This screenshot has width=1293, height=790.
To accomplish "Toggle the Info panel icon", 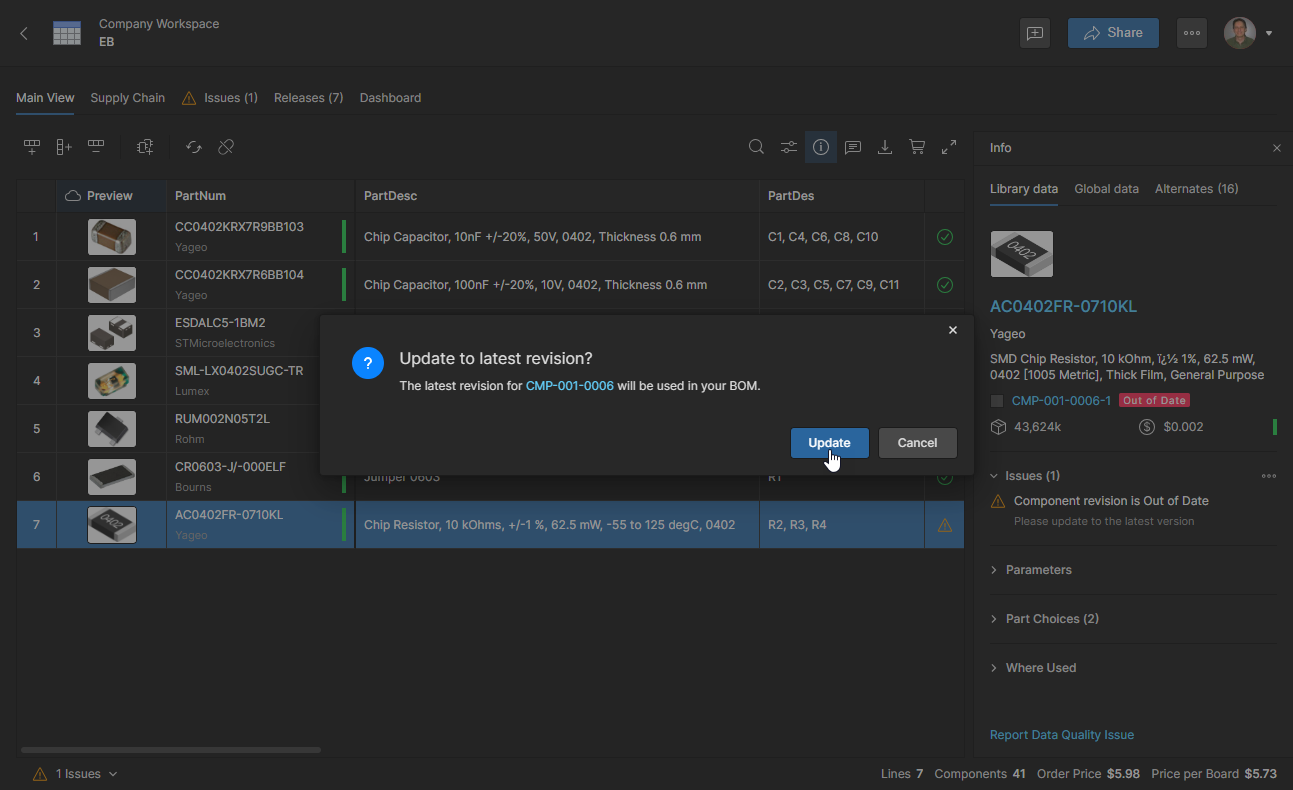I will [x=821, y=147].
